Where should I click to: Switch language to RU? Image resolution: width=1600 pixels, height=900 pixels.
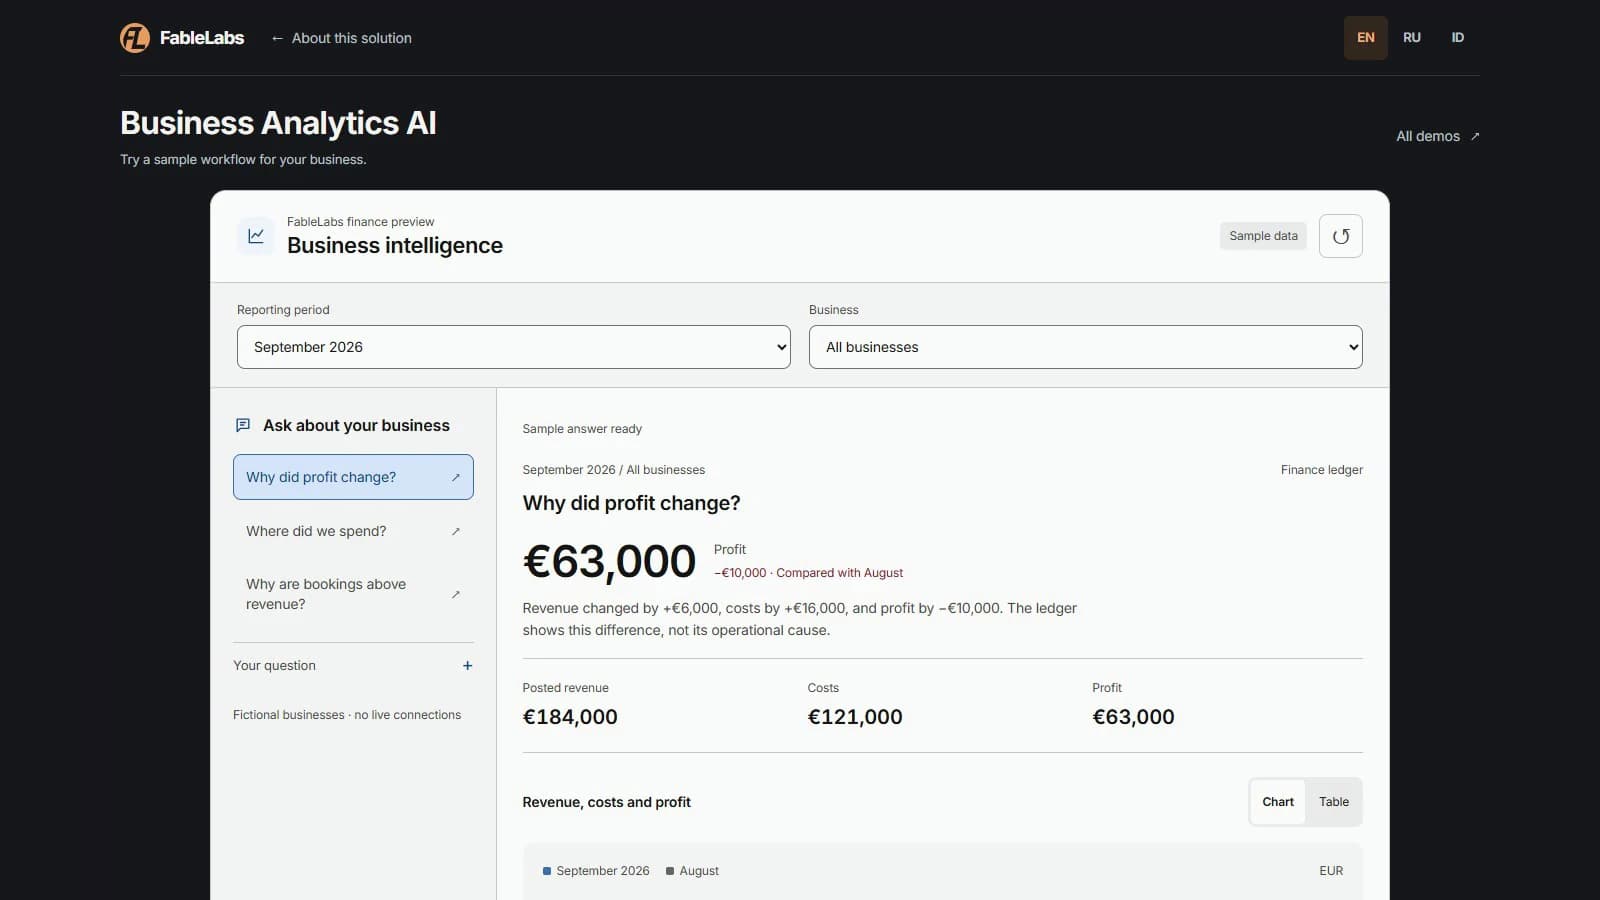[1412, 38]
